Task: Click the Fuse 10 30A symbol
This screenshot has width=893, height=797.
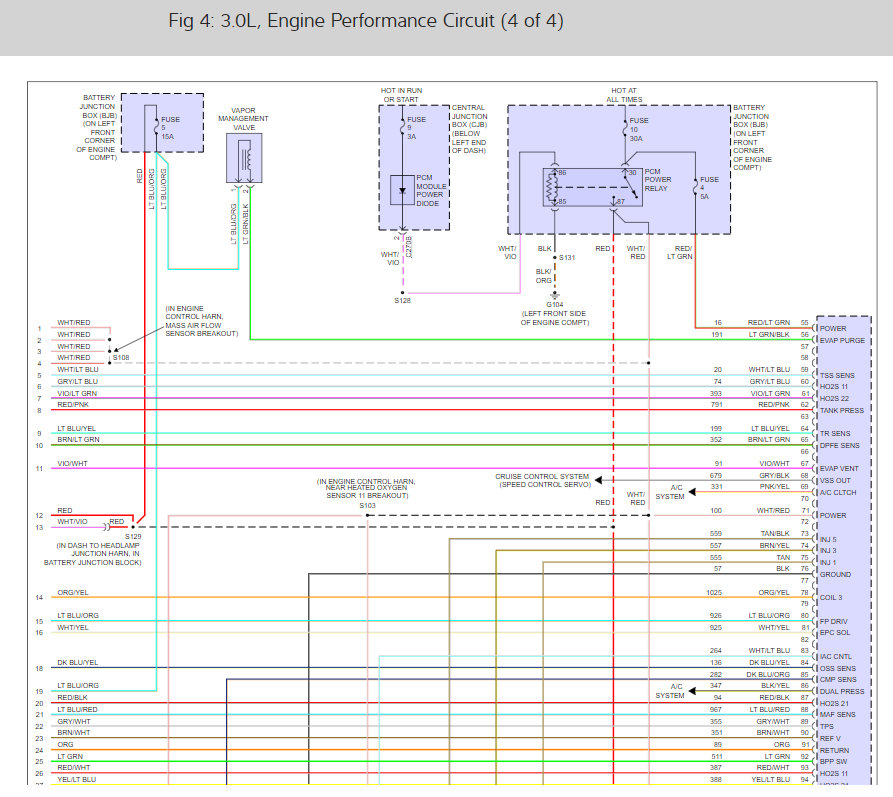Action: (624, 128)
